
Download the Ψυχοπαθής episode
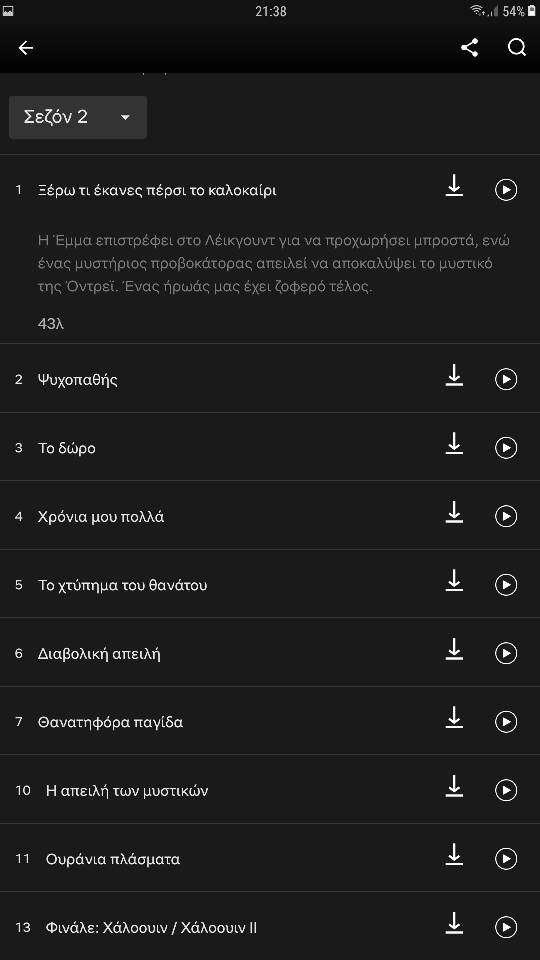pyautogui.click(x=454, y=375)
